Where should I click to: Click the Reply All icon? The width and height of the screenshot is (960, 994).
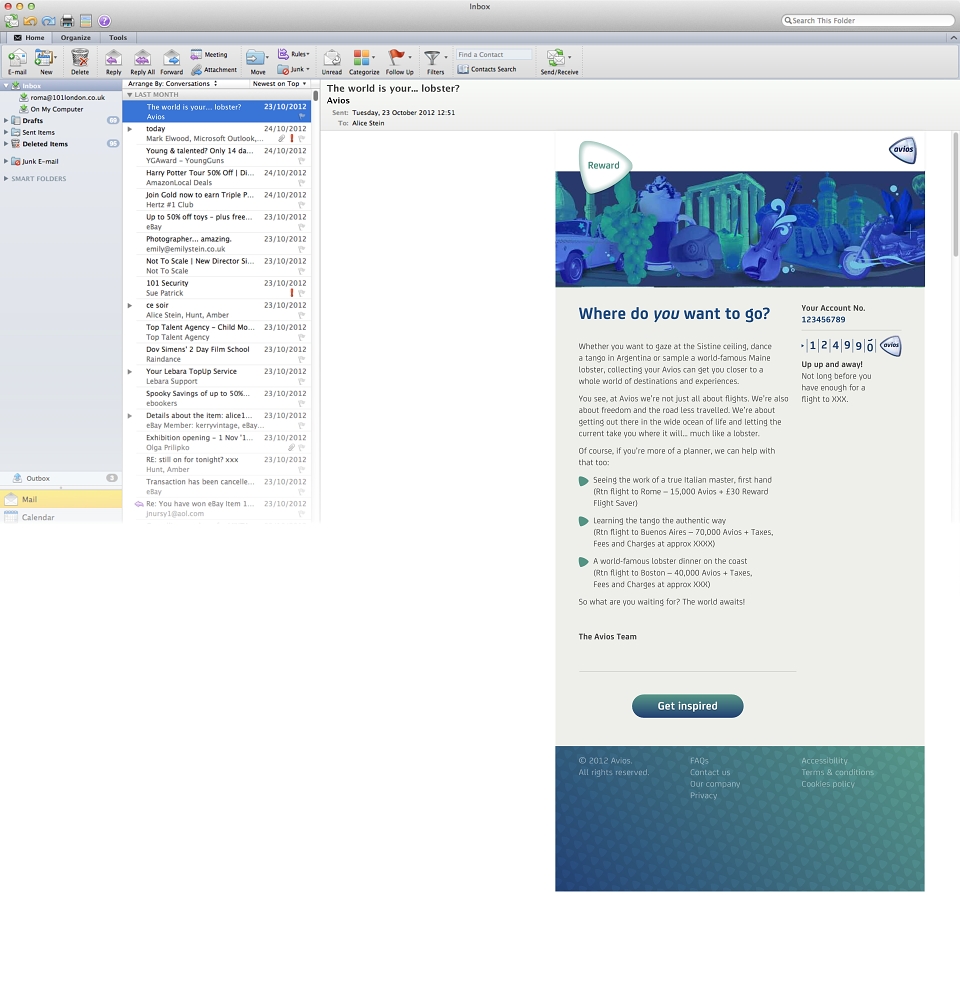pyautogui.click(x=142, y=58)
